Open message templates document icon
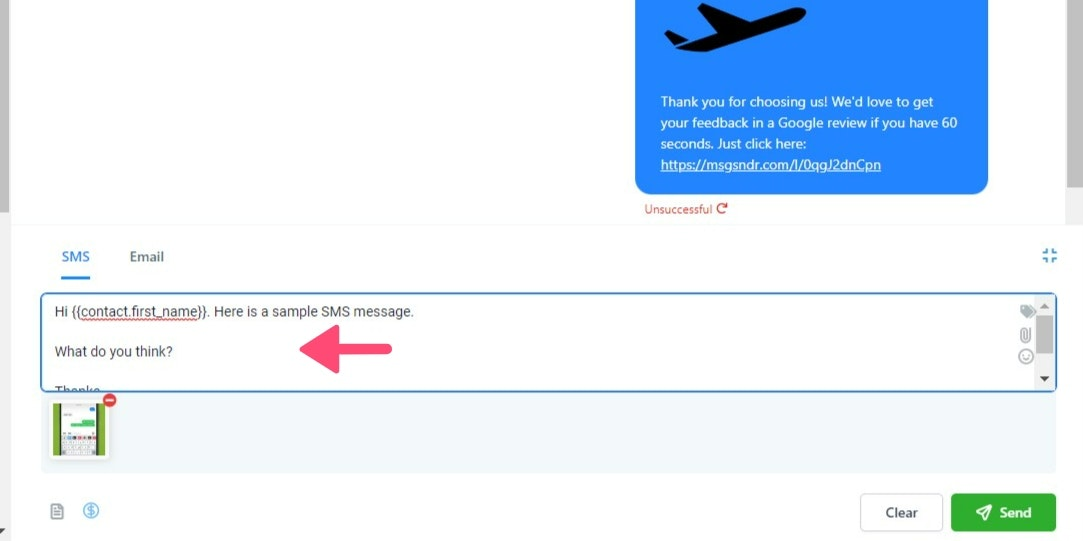The image size is (1083, 541). 57,511
